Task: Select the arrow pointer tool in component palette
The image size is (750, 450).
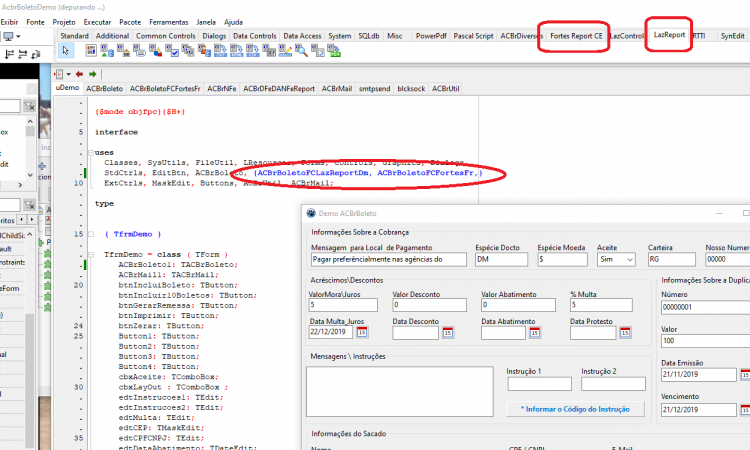Action: coord(66,50)
